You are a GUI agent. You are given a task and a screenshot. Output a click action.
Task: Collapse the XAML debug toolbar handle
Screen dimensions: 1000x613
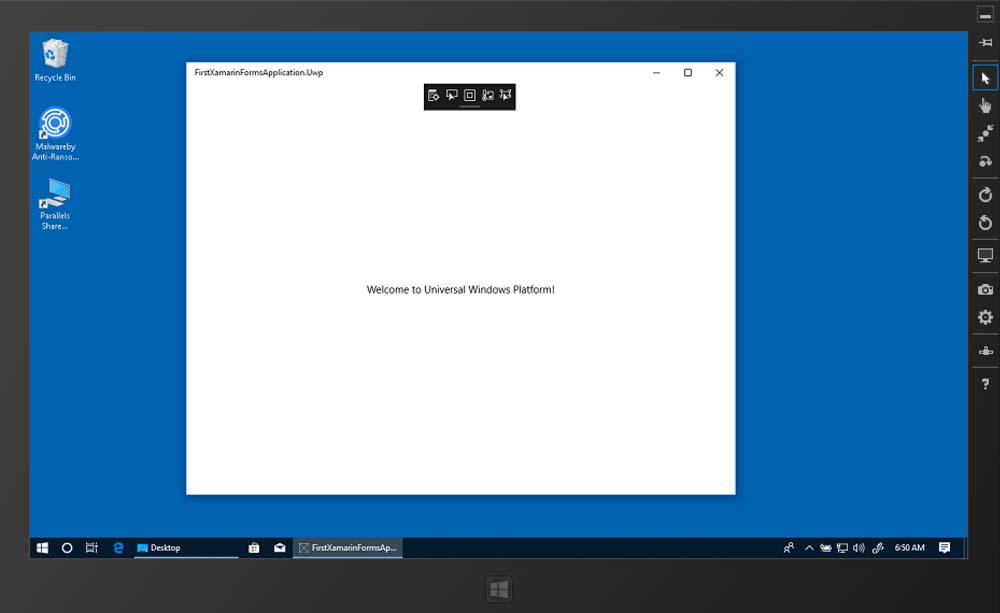coord(469,106)
